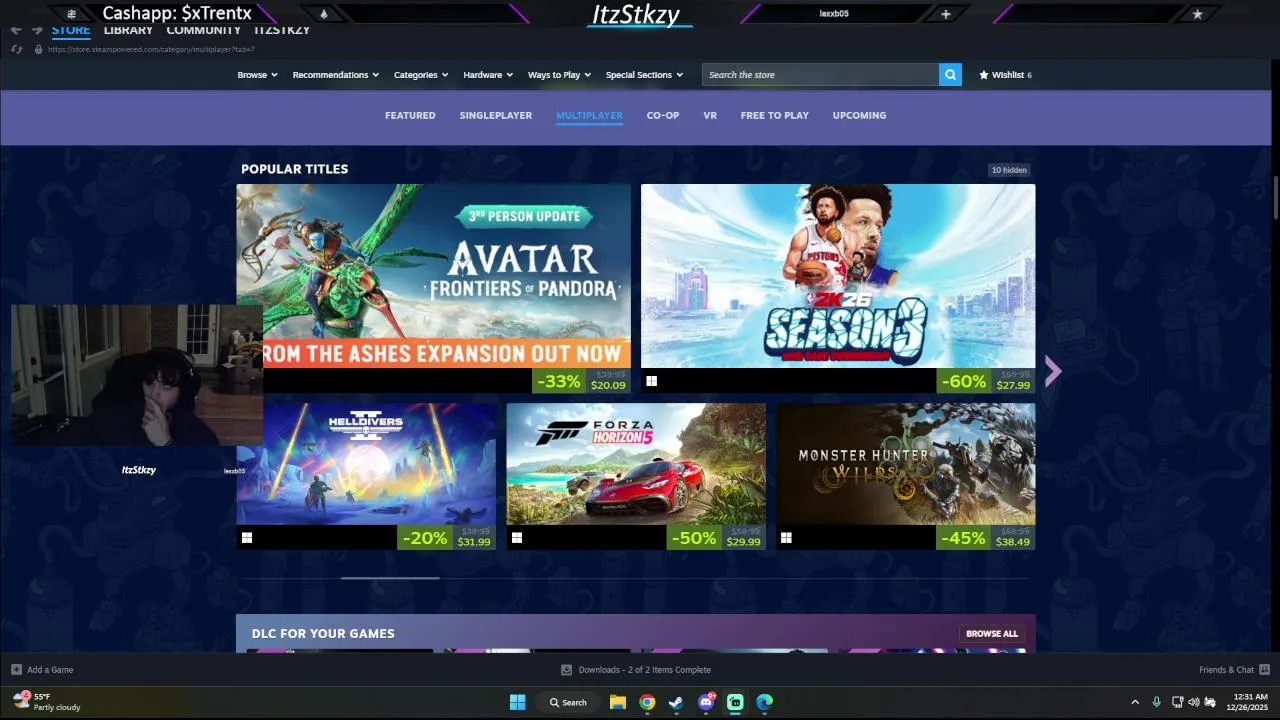
Task: Click the Steam back navigation arrow
Action: (15, 30)
